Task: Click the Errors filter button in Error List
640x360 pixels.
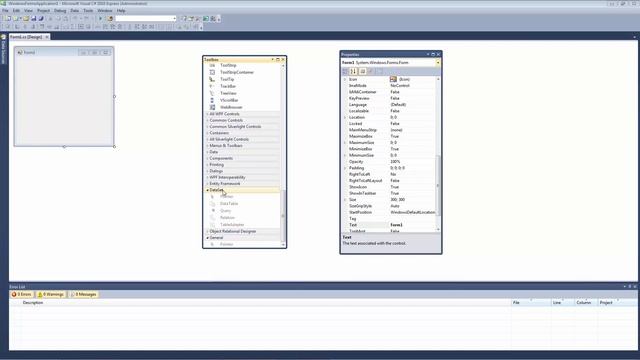Action: click(x=22, y=294)
